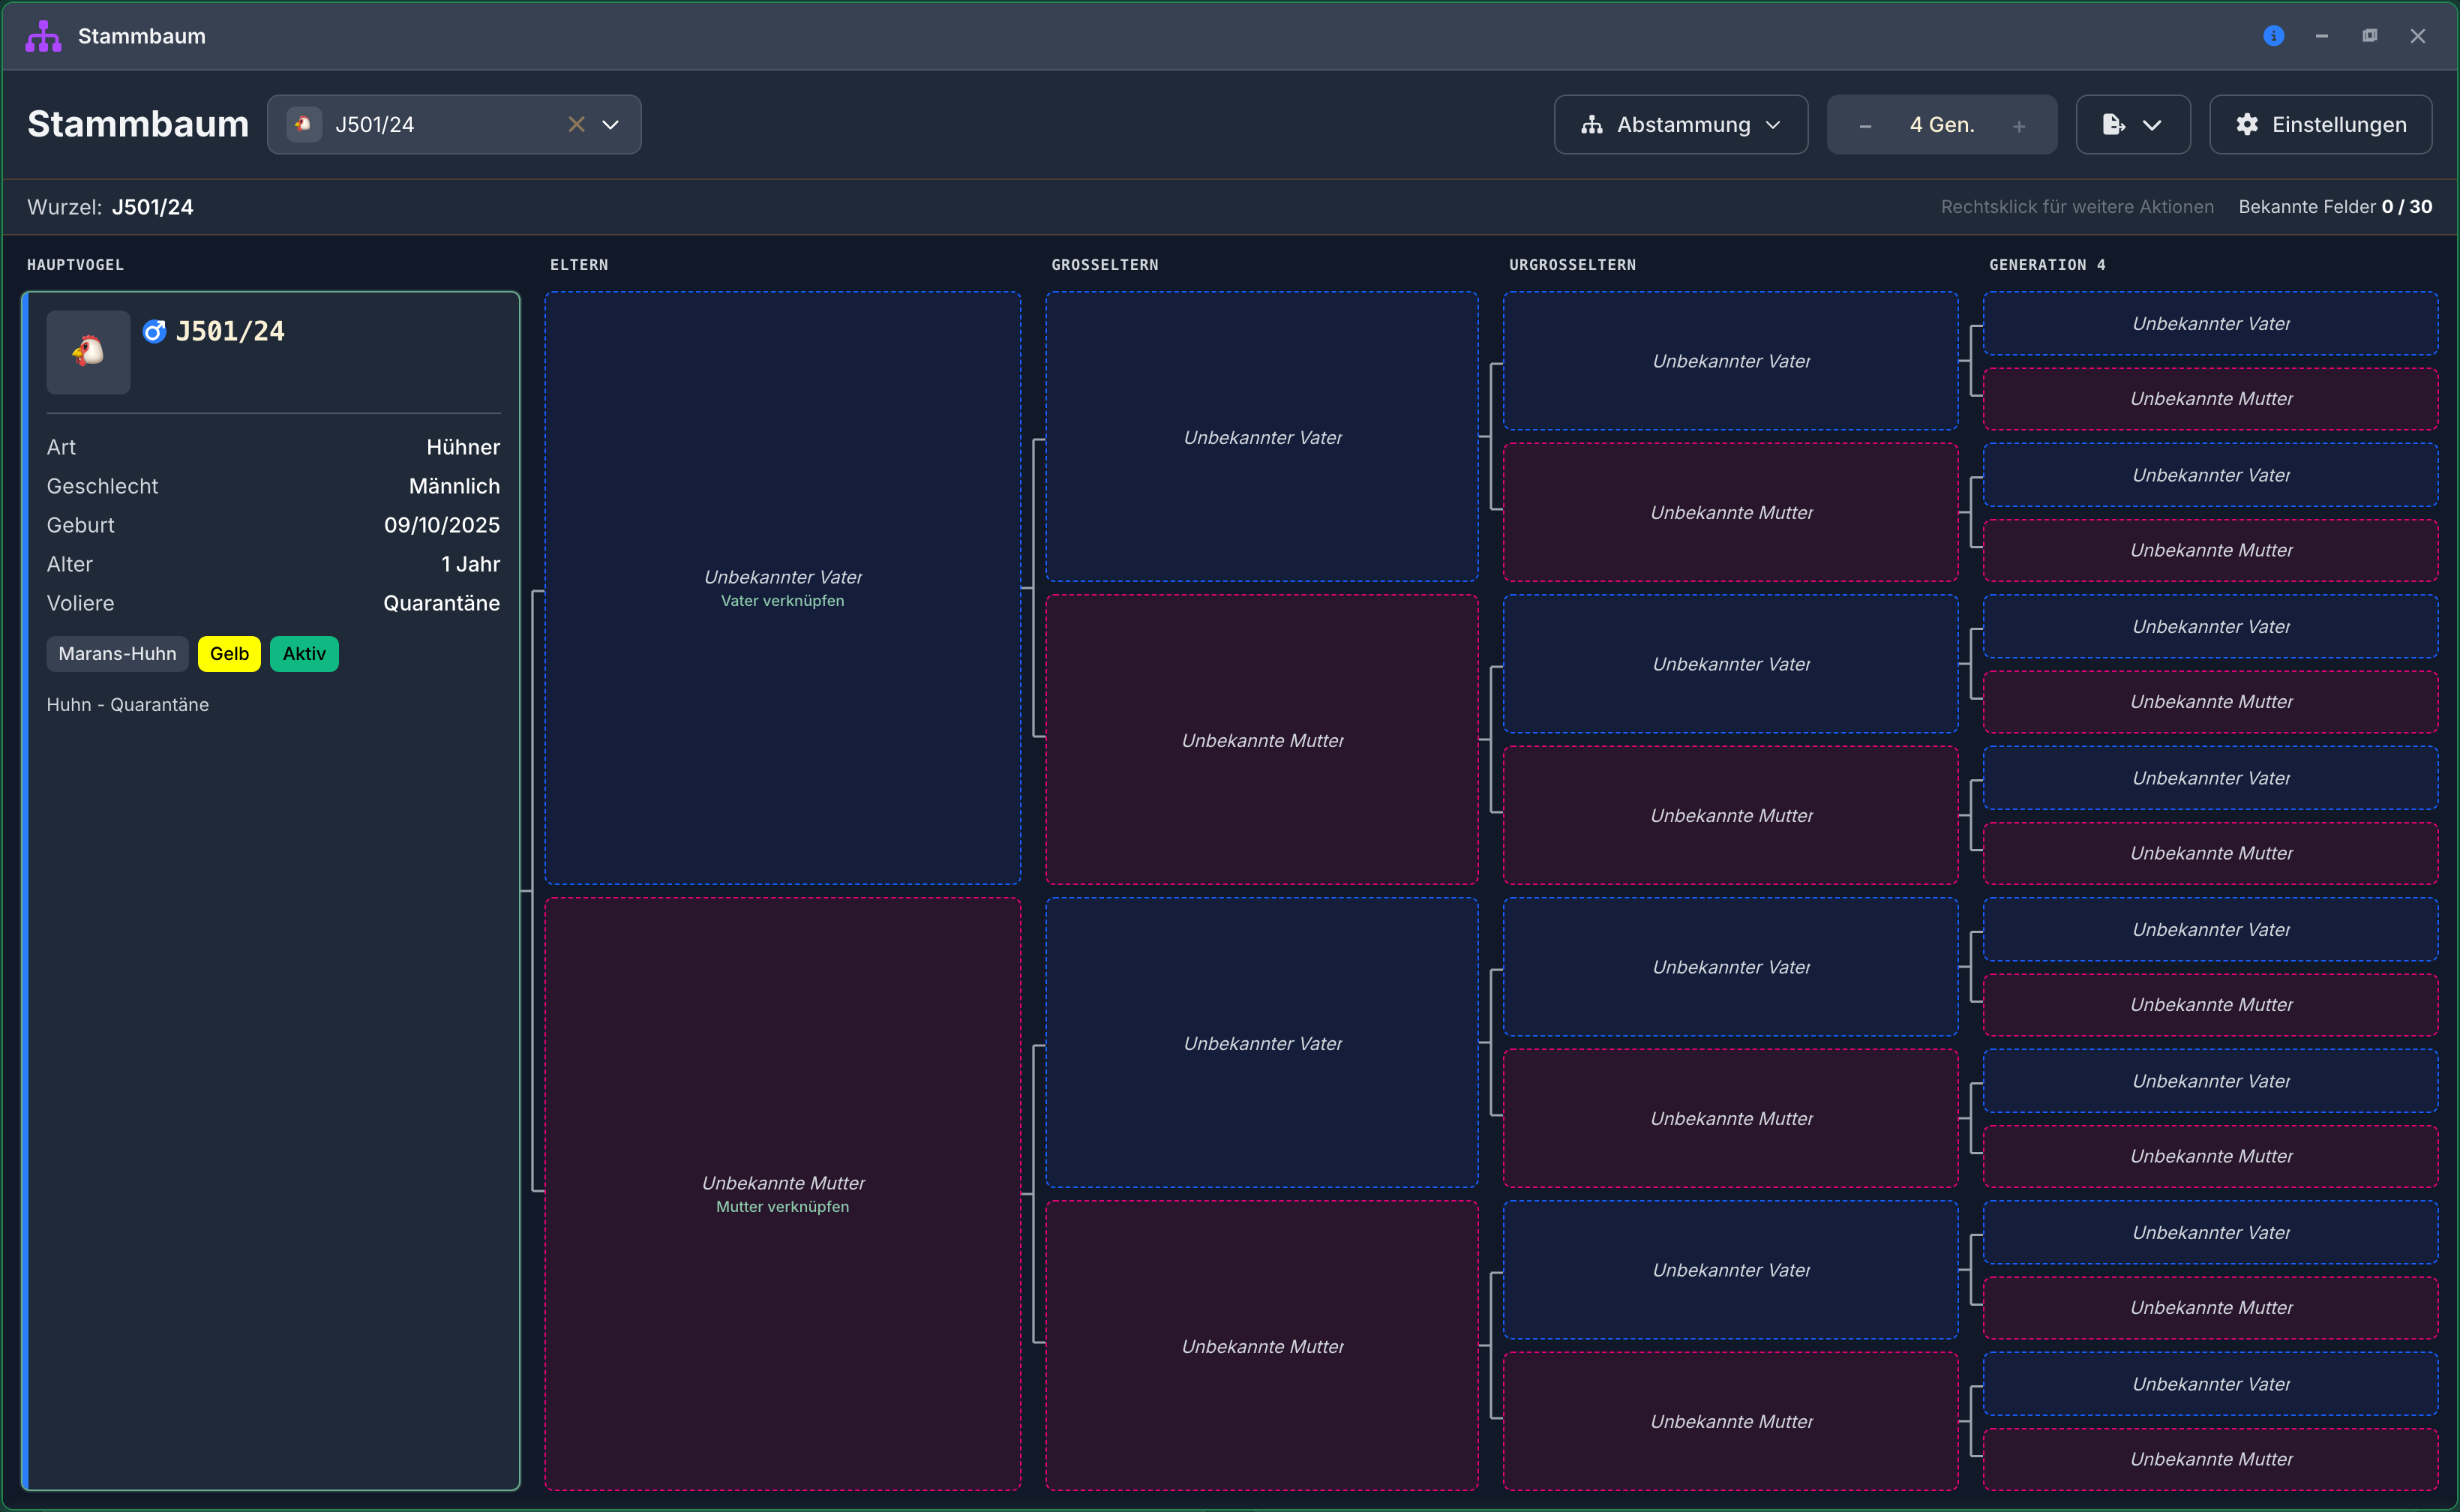This screenshot has width=2460, height=1512.
Task: Click the chicken icon in bird selector
Action: (304, 124)
